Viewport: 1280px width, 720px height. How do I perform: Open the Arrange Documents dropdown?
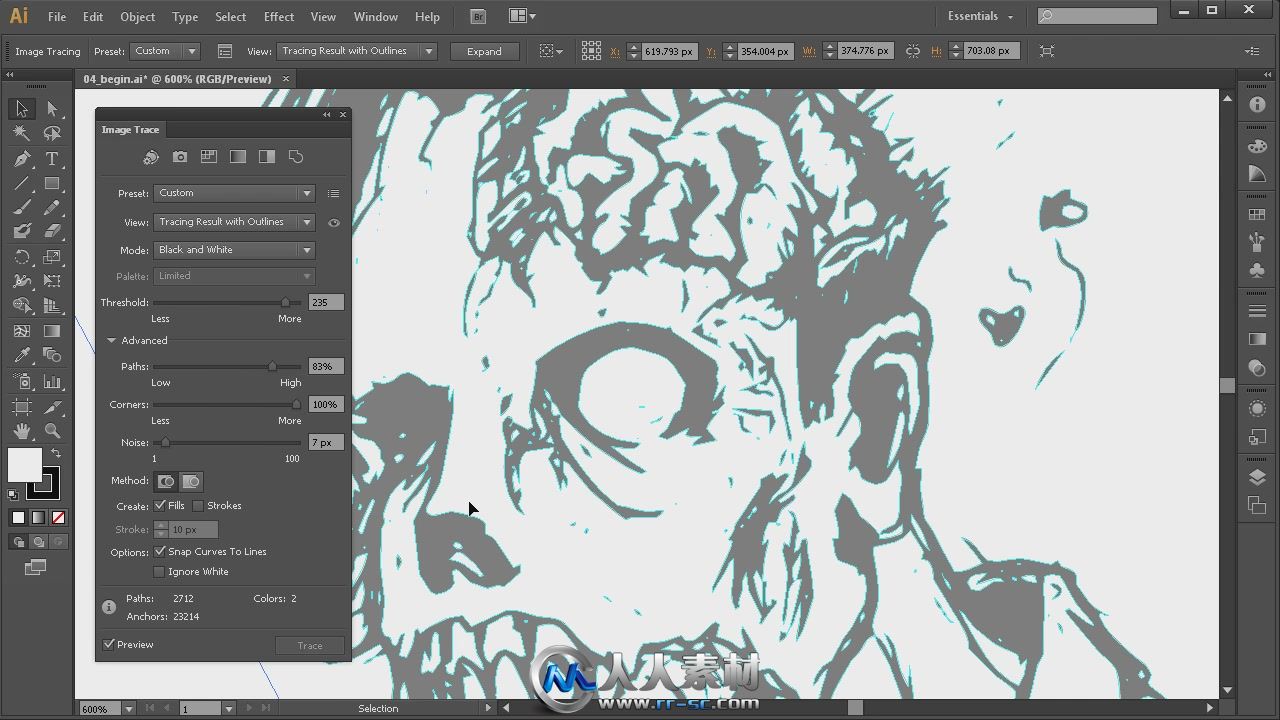(522, 16)
